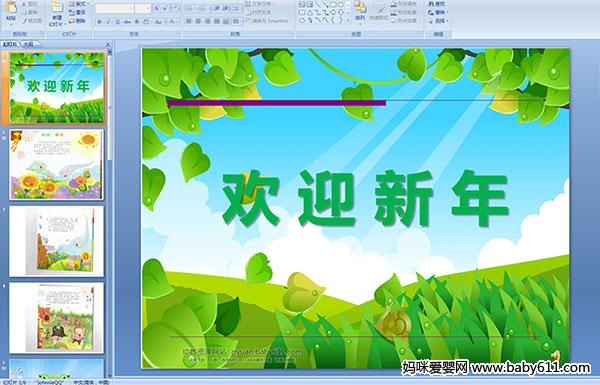The width and height of the screenshot is (600, 385).
Task: Toggle Bold formatting
Action: coord(99,22)
